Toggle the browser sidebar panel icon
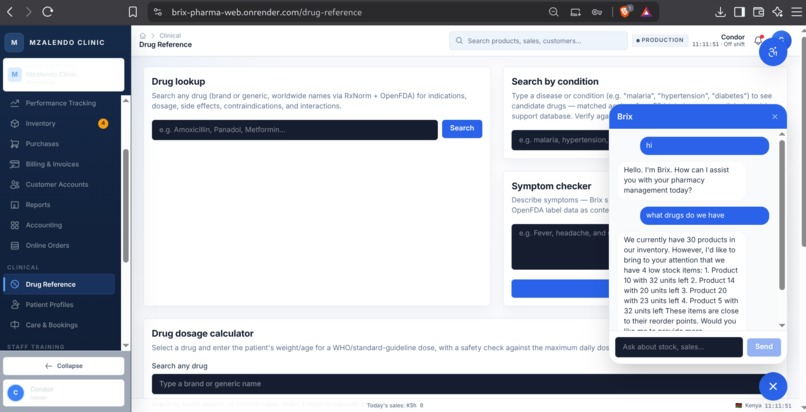Image resolution: width=806 pixels, height=412 pixels. (739, 12)
